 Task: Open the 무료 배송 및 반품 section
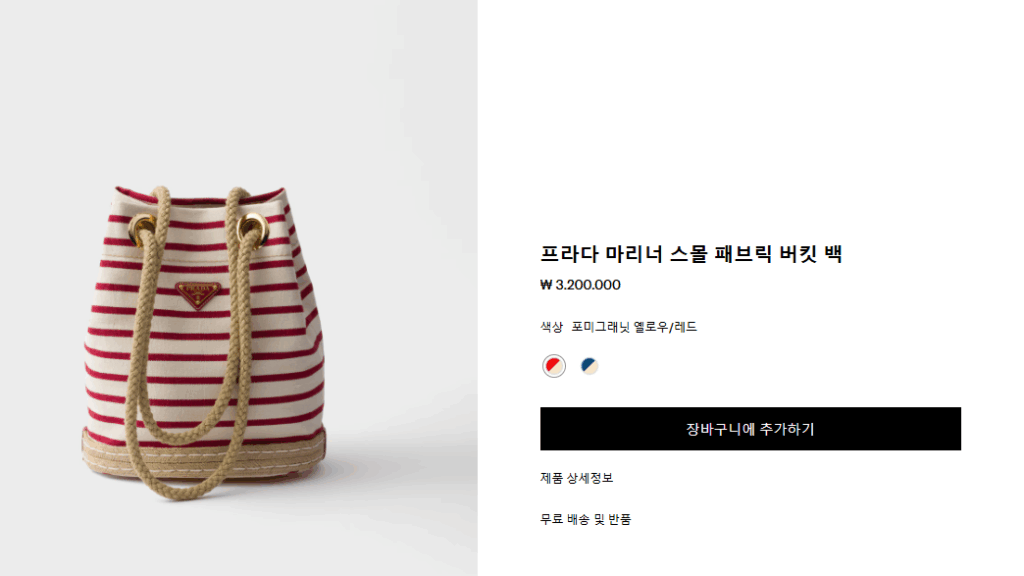click(586, 519)
